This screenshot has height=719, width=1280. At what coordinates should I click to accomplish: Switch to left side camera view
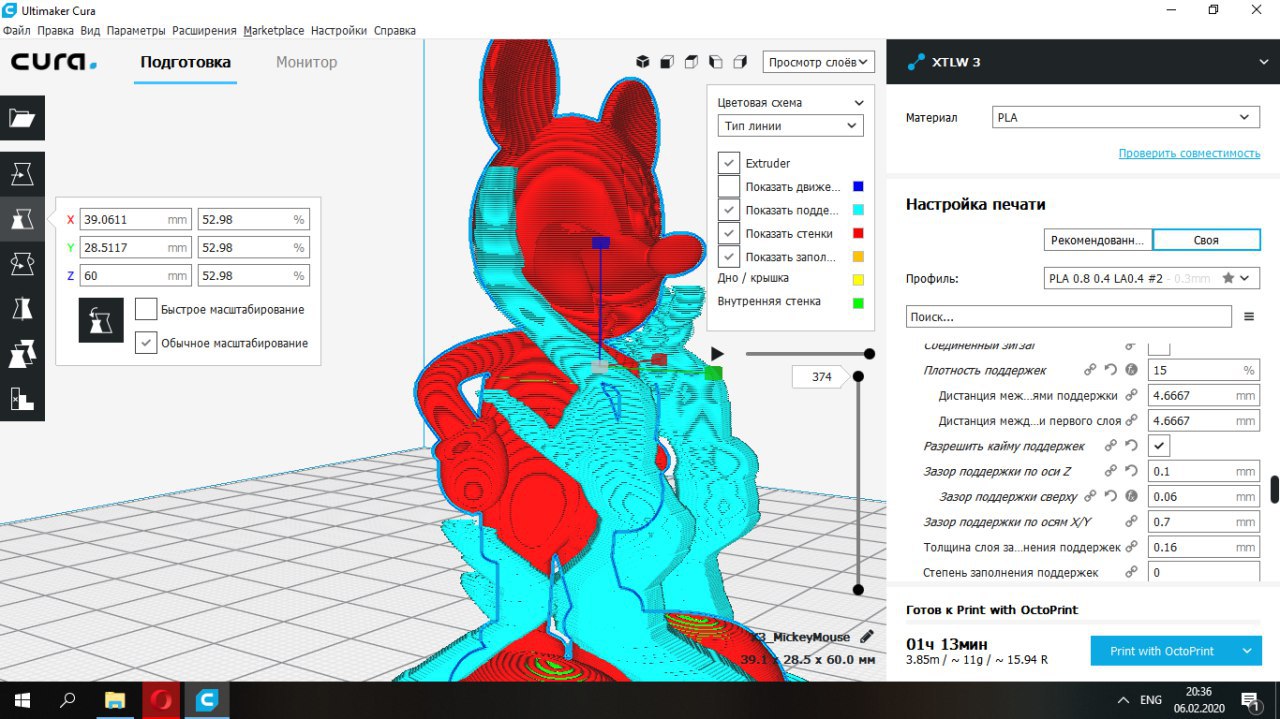click(x=715, y=62)
